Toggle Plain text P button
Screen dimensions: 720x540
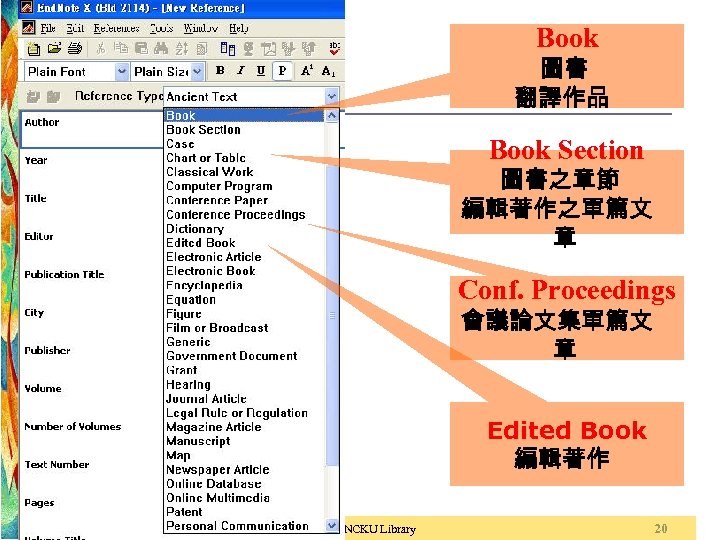pos(282,71)
